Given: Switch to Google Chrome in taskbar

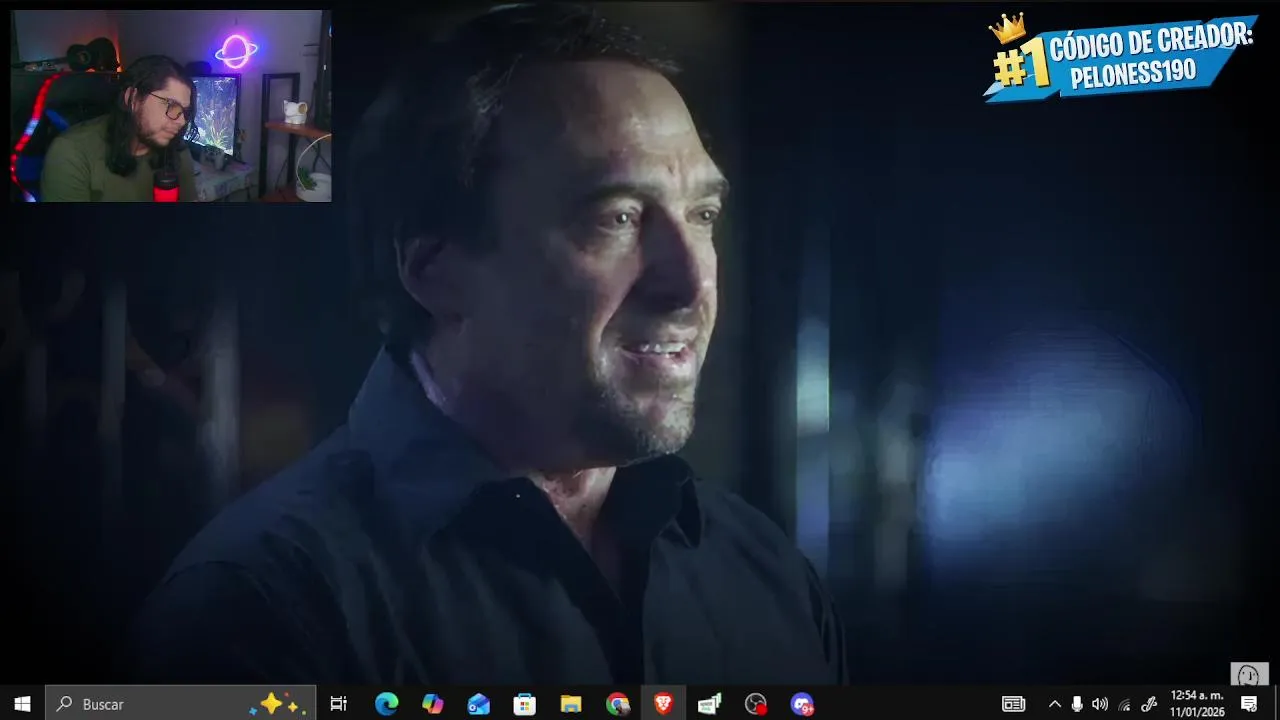Looking at the screenshot, I should click(617, 704).
